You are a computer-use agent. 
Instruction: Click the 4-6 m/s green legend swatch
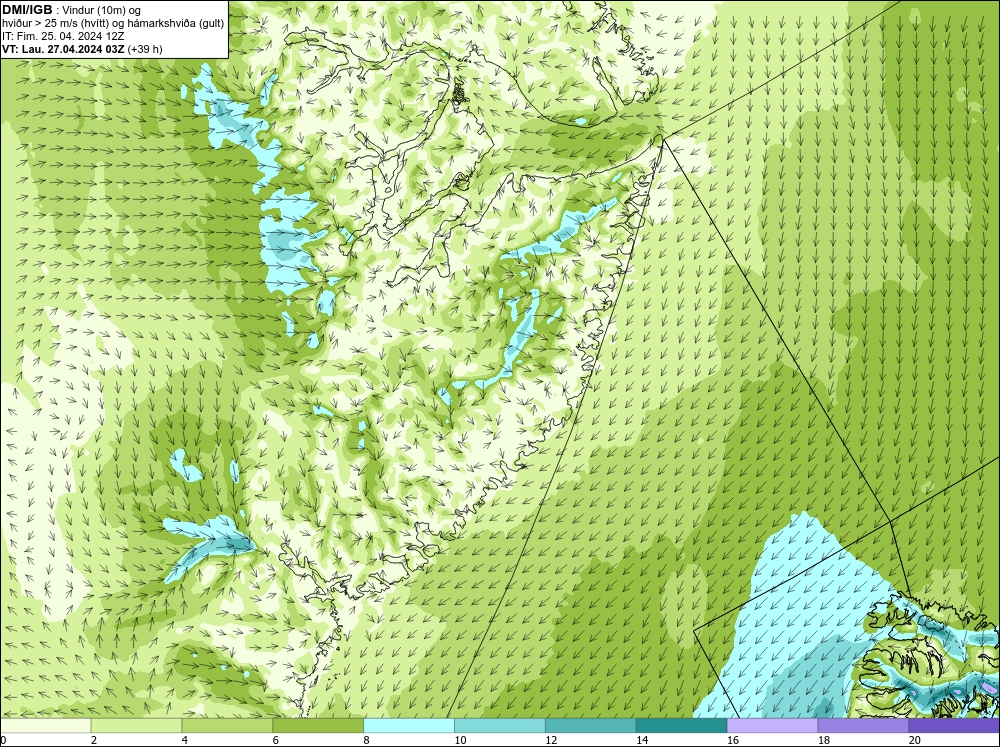(x=227, y=725)
